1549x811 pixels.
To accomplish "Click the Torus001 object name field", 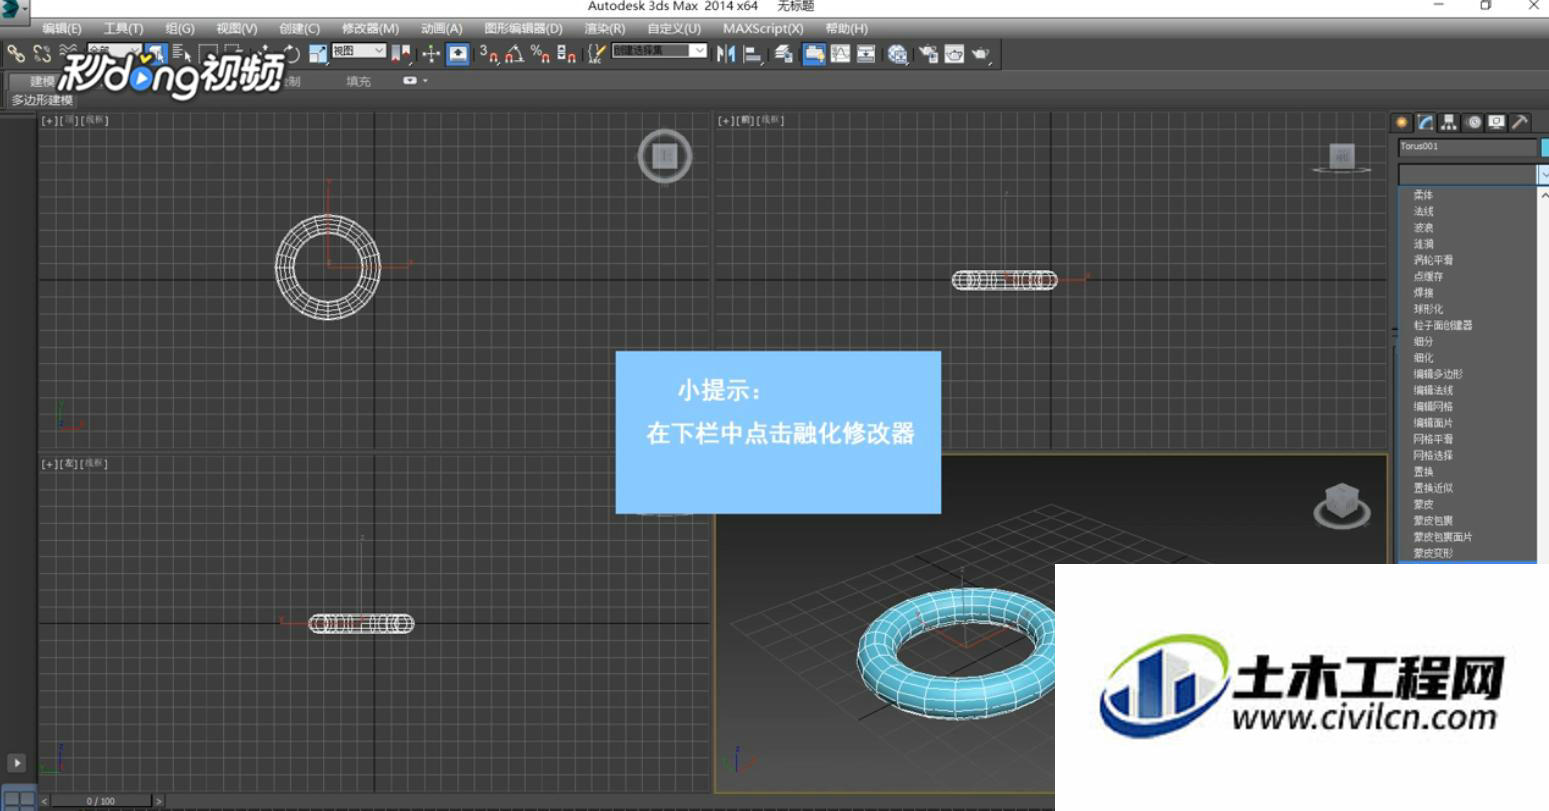I will click(1467, 147).
